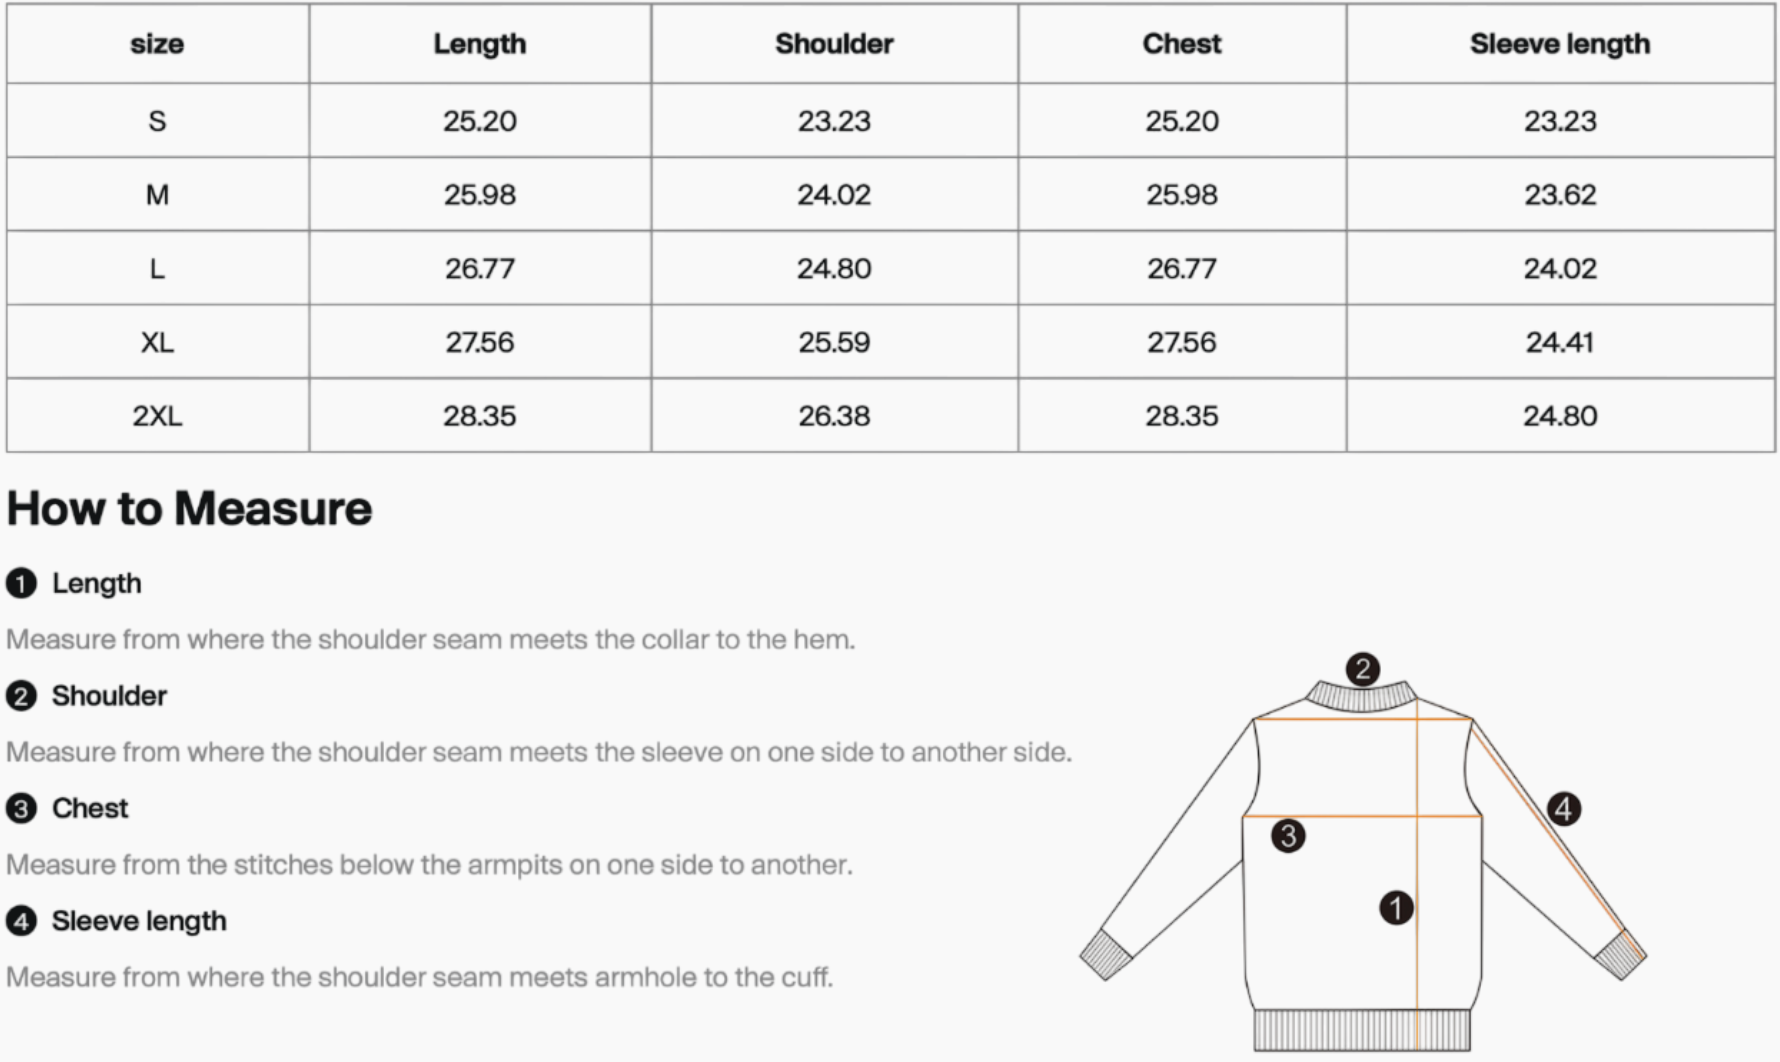Image resolution: width=1780 pixels, height=1062 pixels.
Task: Click the L row Shoulder value 24.80
Action: point(834,268)
